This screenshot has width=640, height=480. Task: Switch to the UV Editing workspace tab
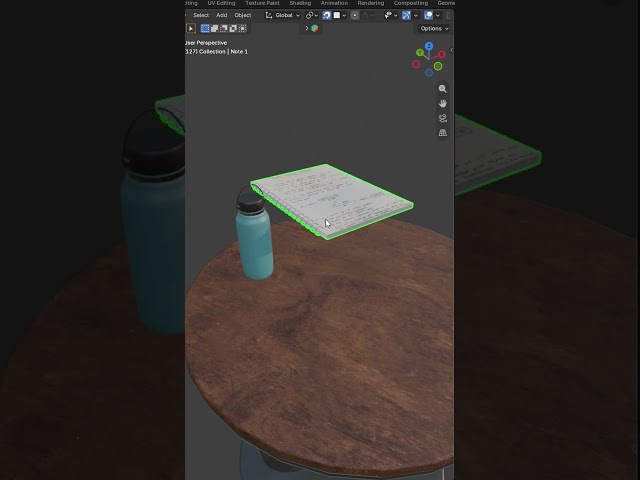tap(221, 3)
